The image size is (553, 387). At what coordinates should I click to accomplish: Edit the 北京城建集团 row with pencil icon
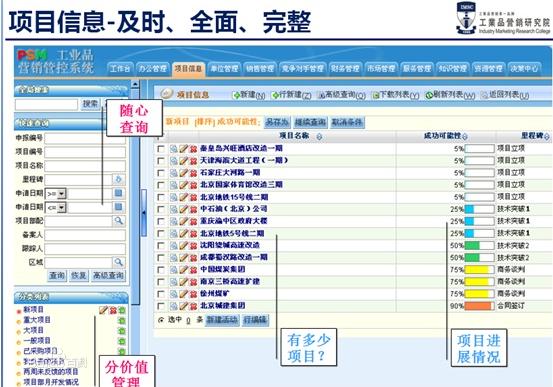[x=183, y=306]
